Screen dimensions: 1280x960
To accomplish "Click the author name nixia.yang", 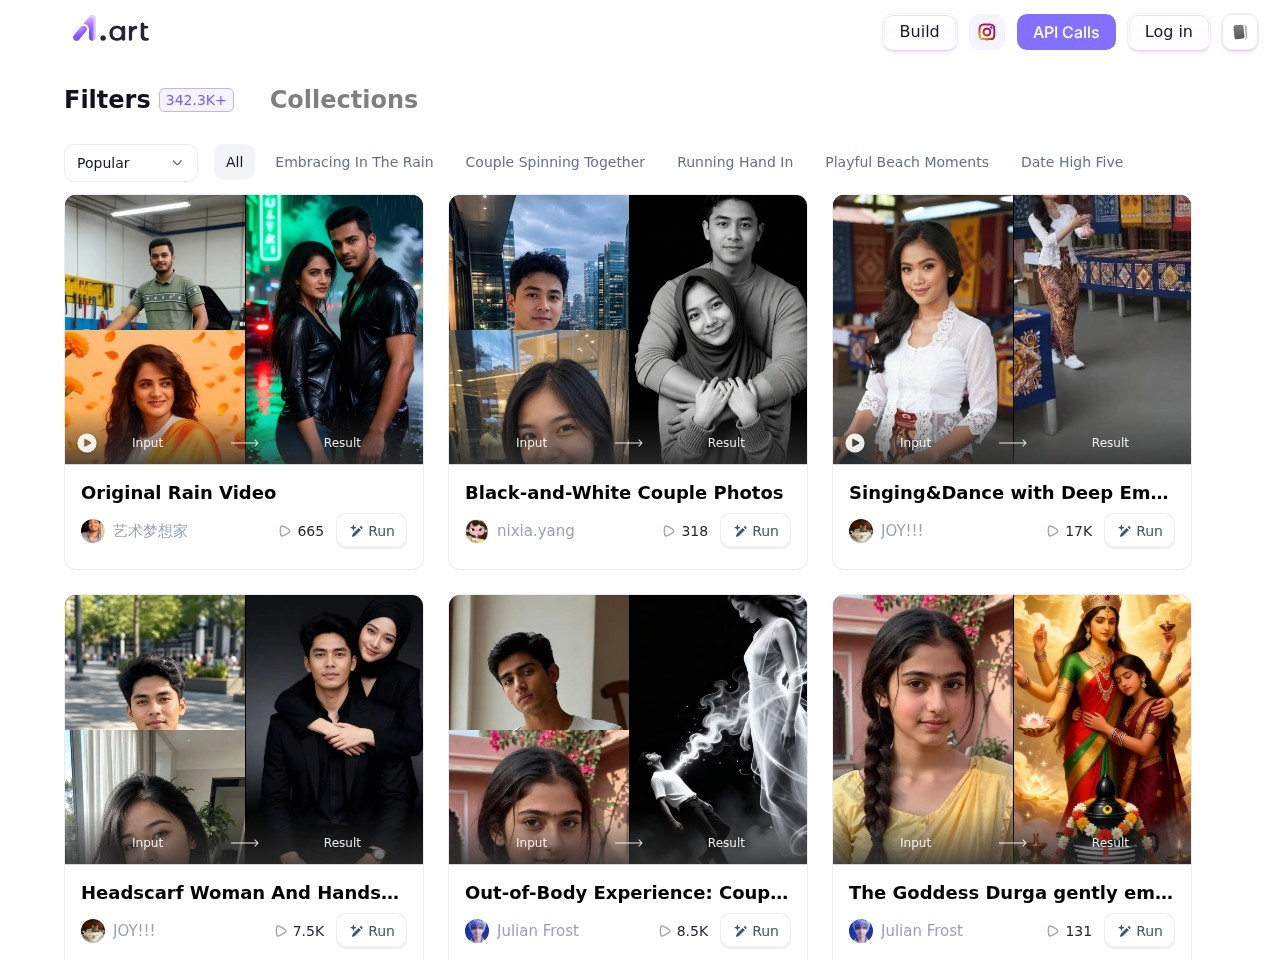I will [536, 531].
